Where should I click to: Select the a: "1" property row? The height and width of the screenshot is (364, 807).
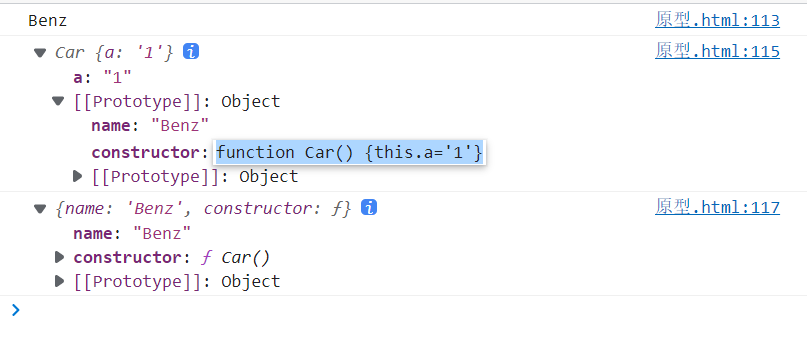point(102,78)
